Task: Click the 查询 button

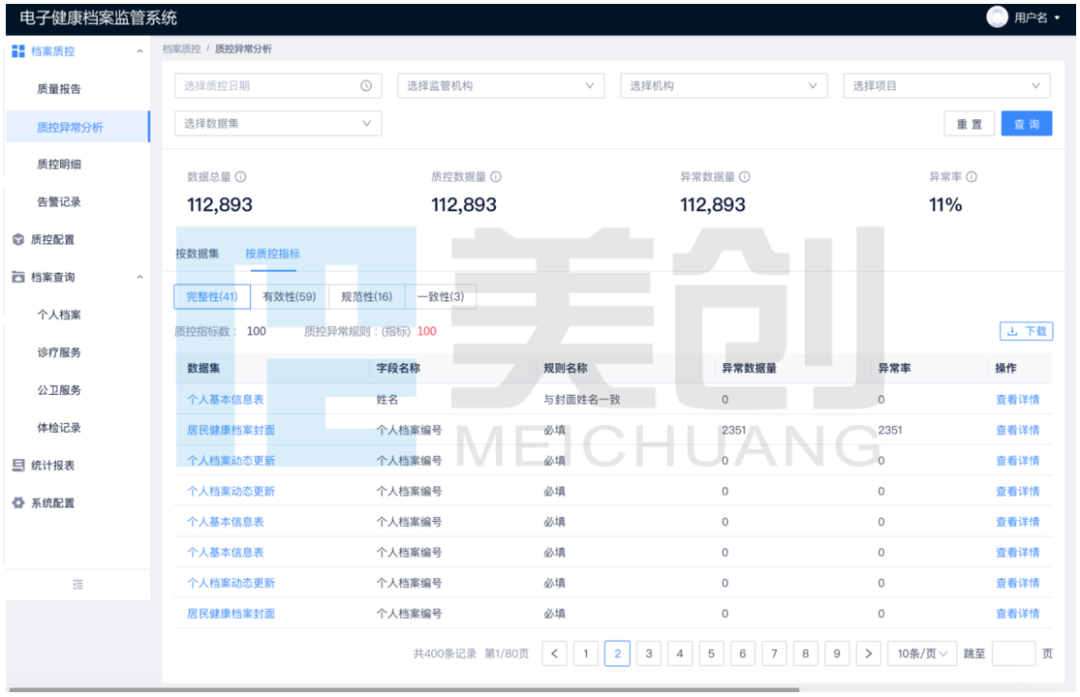Action: (x=1026, y=124)
